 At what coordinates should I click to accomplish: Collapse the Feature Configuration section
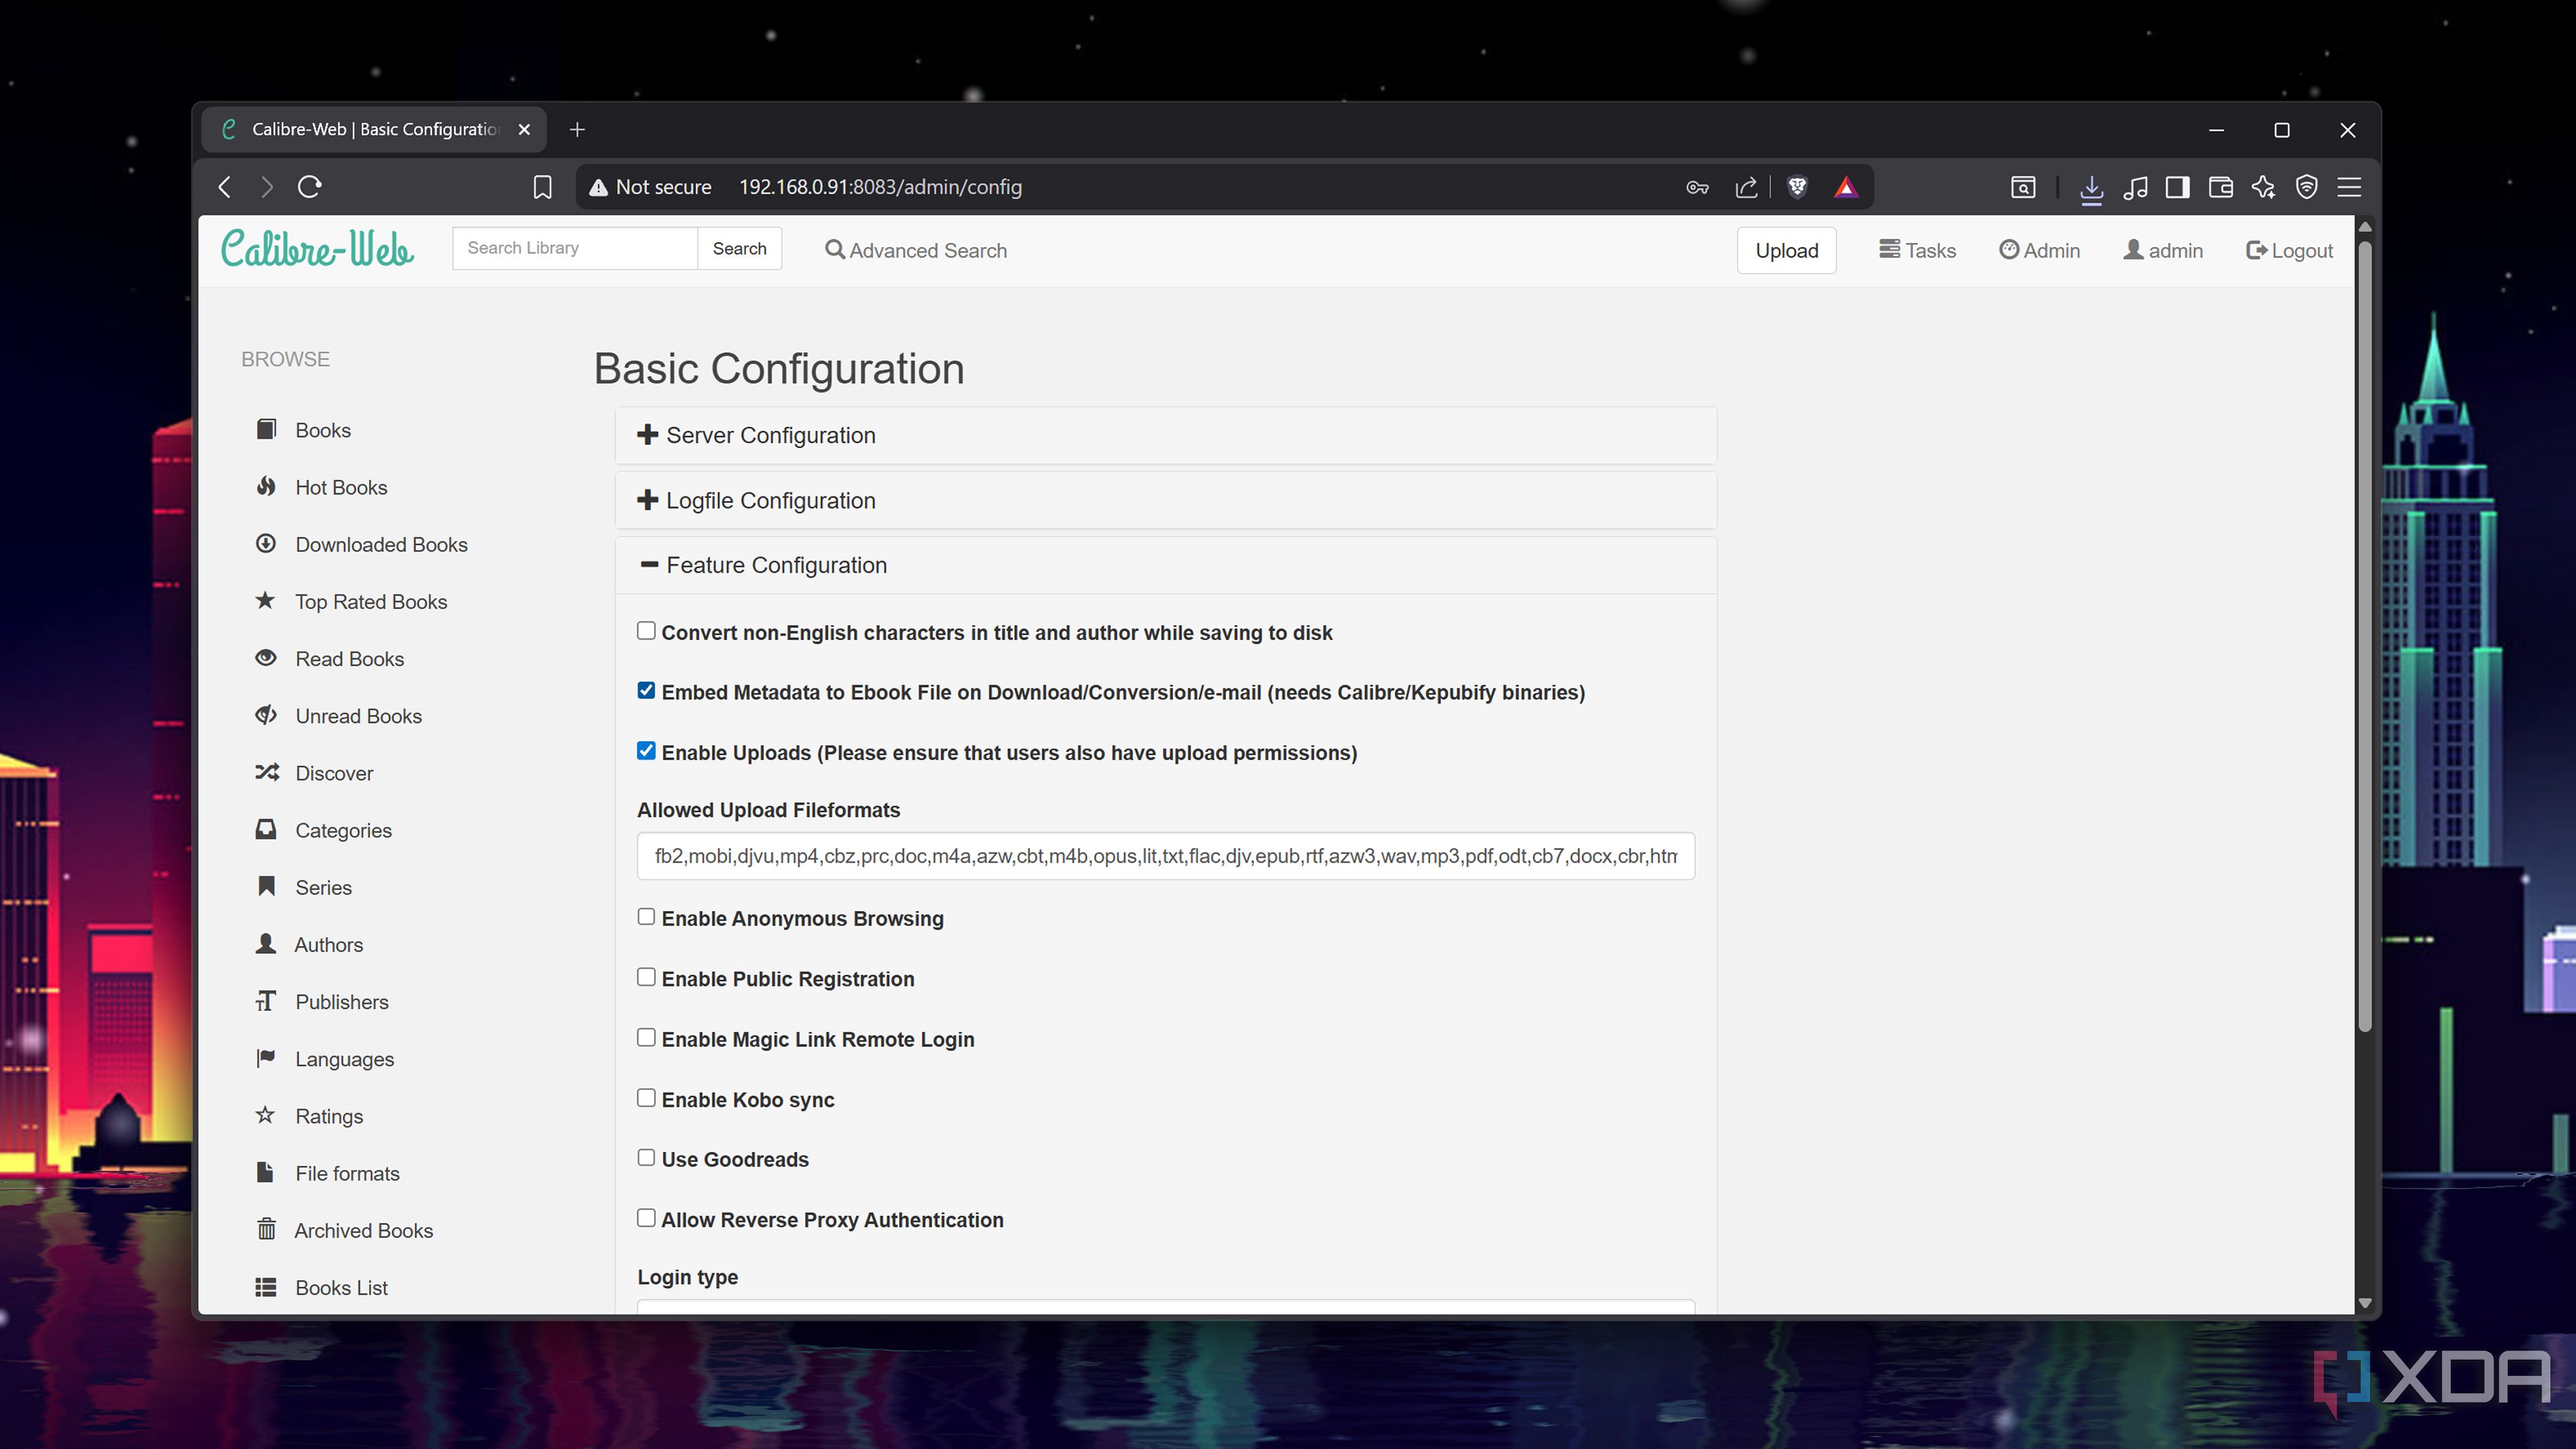tap(1165, 565)
